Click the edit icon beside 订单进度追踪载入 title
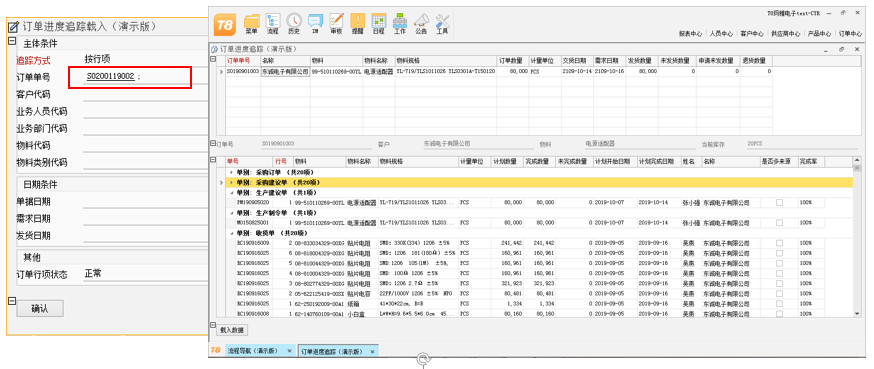This screenshot has width=874, height=369. [14, 26]
